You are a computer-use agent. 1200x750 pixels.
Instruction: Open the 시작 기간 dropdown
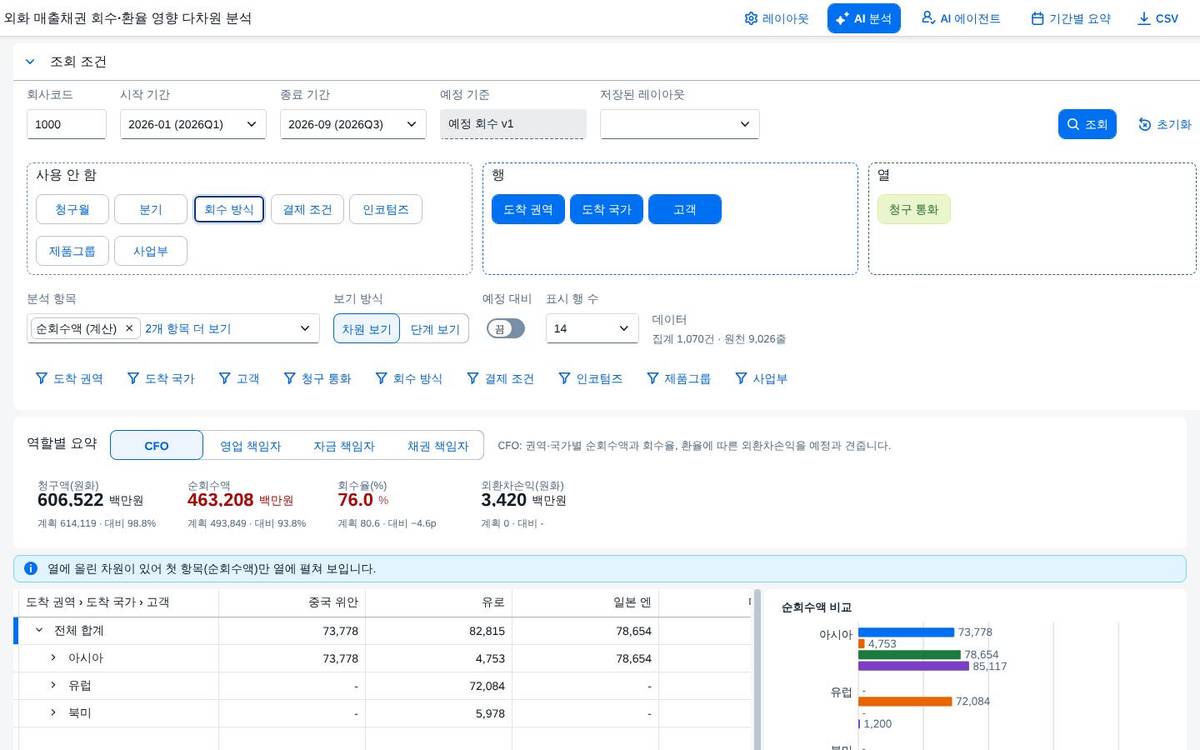pos(193,124)
